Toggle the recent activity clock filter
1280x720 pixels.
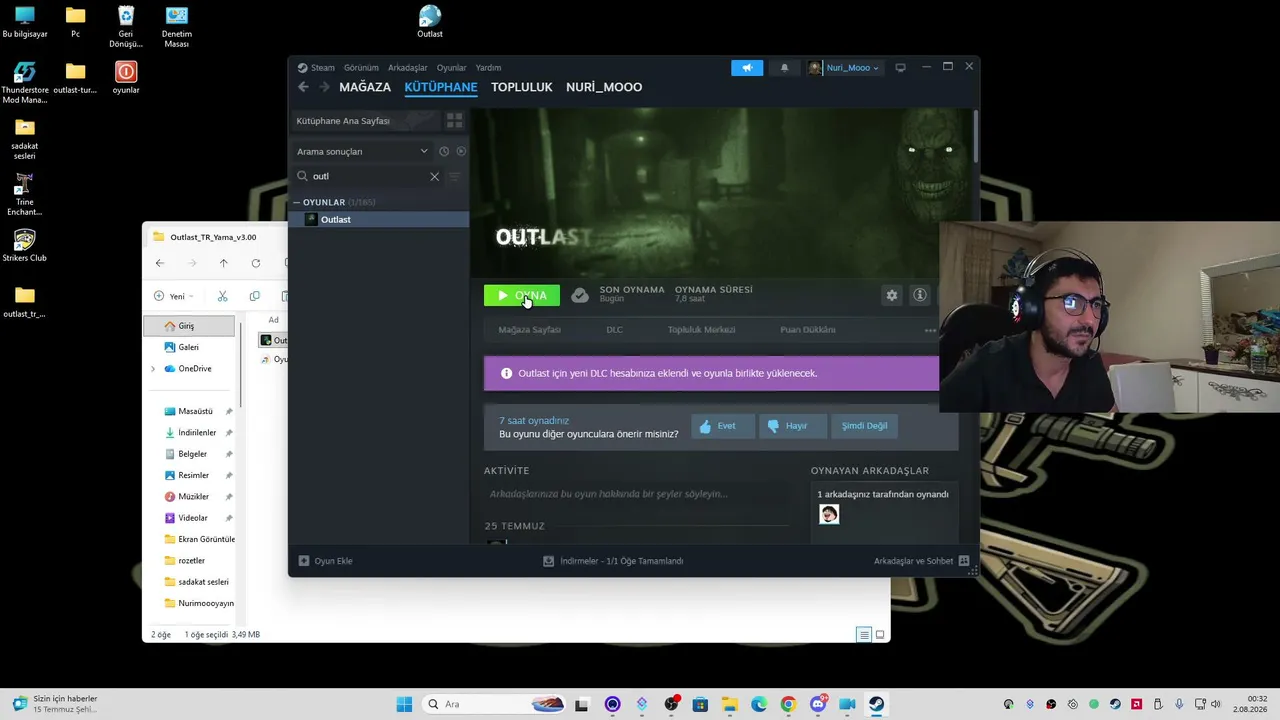coord(444,151)
